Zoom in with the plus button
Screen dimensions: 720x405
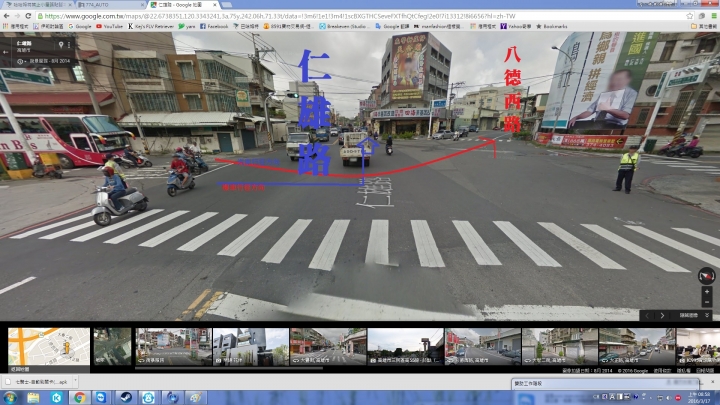[707, 292]
